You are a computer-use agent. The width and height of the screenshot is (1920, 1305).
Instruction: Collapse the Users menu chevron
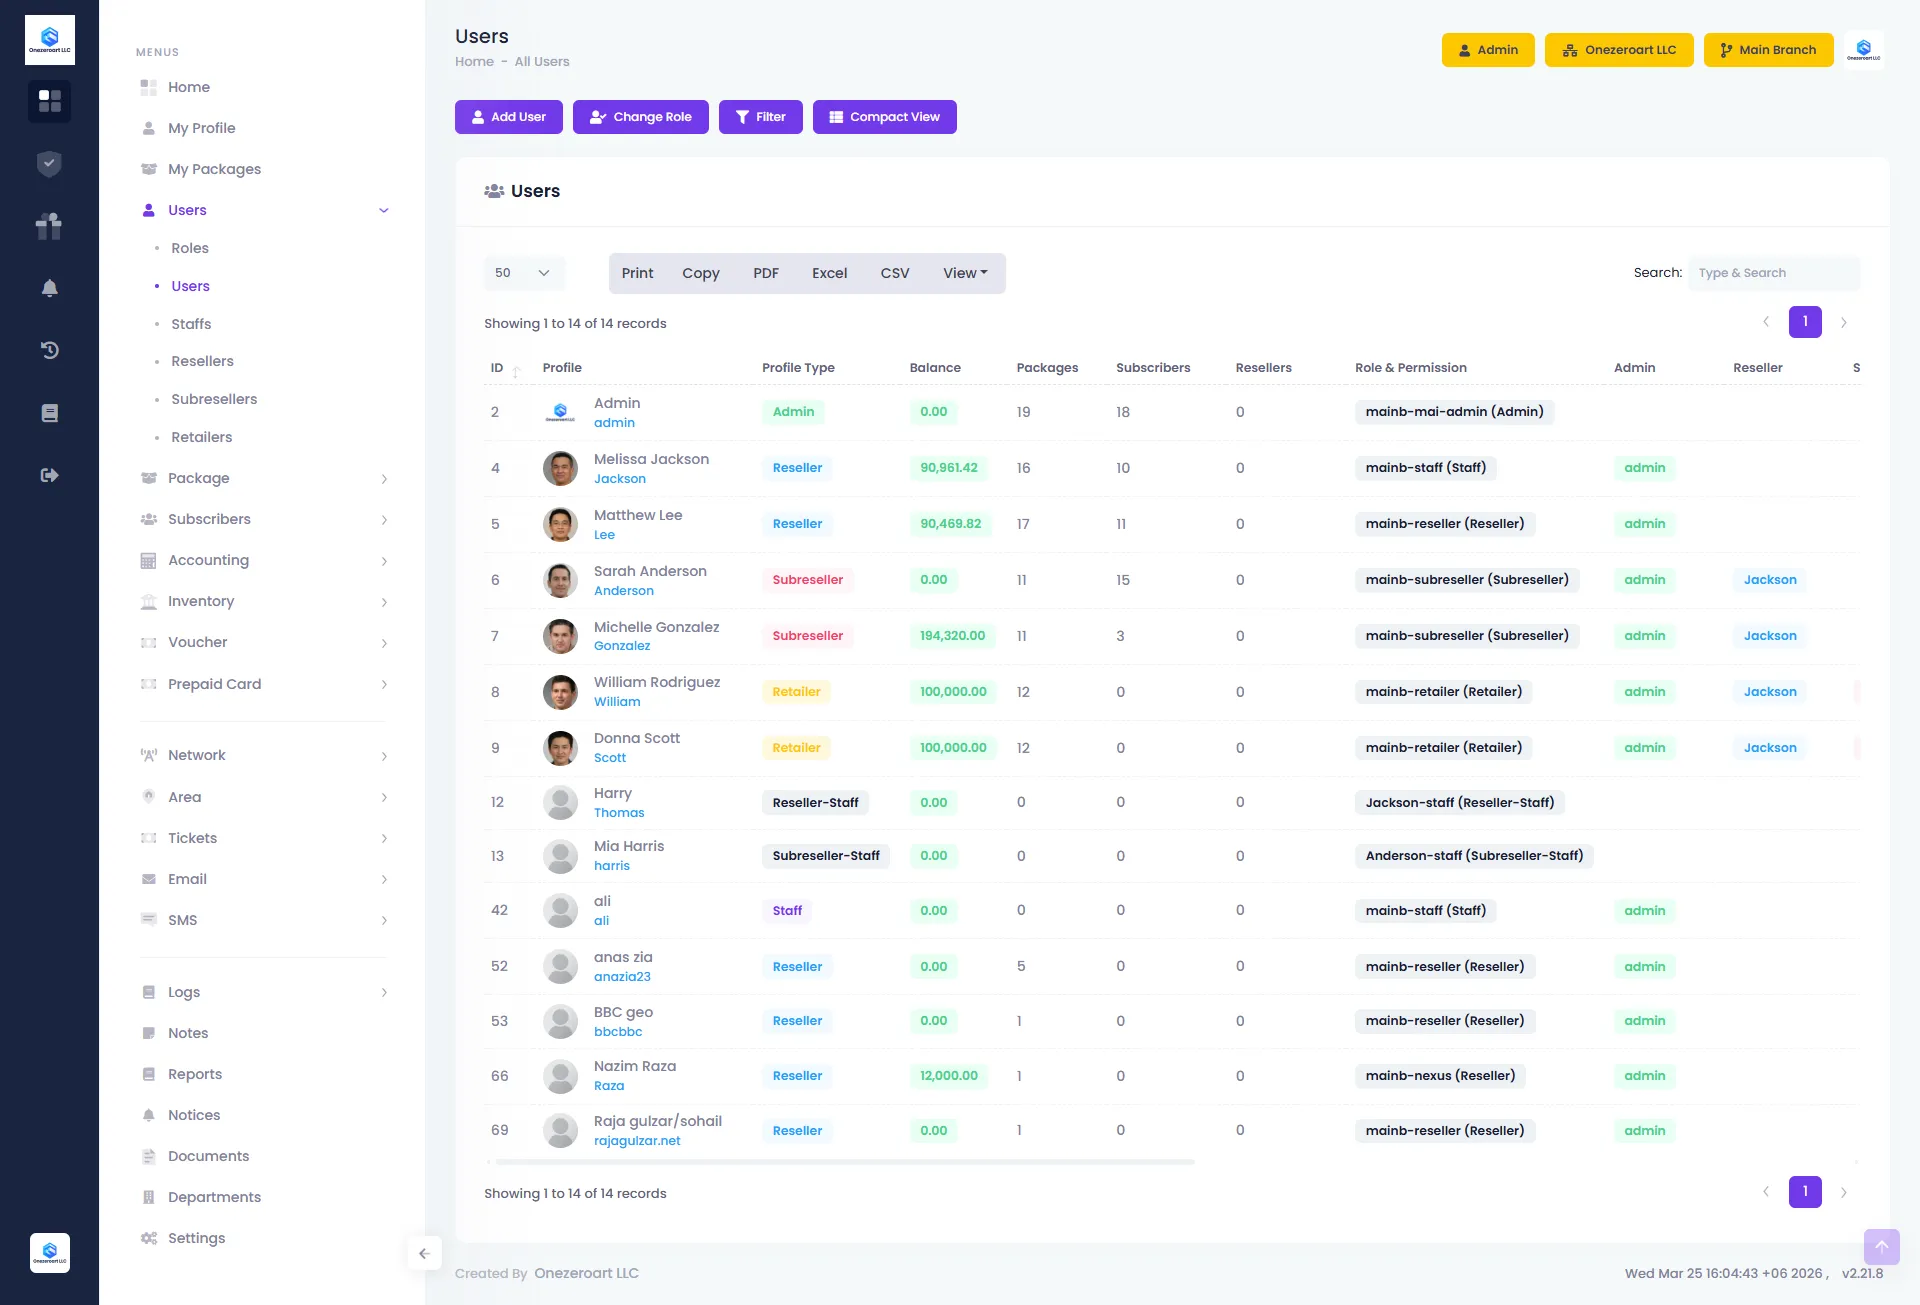[x=384, y=210]
